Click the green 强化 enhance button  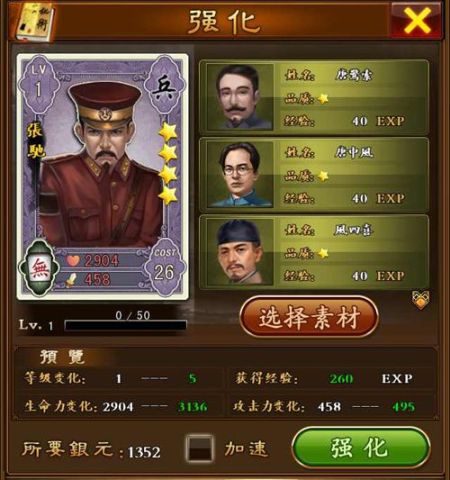[360, 447]
